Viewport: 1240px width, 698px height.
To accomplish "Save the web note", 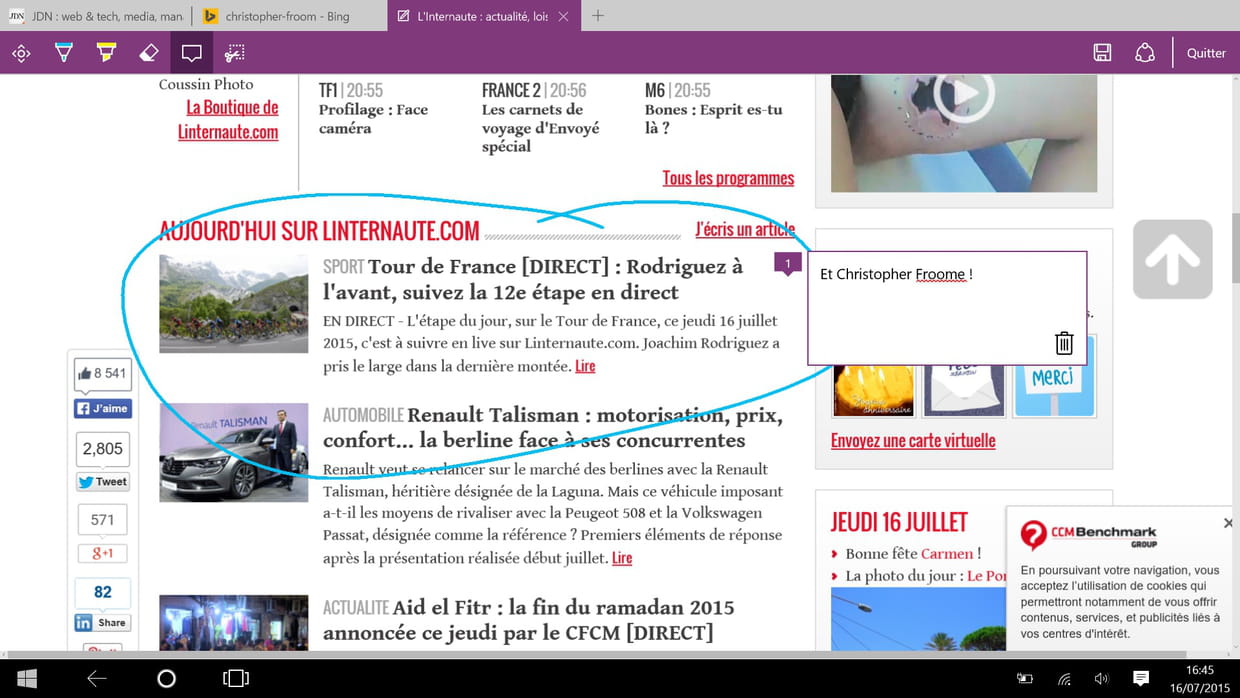I will [x=1102, y=53].
